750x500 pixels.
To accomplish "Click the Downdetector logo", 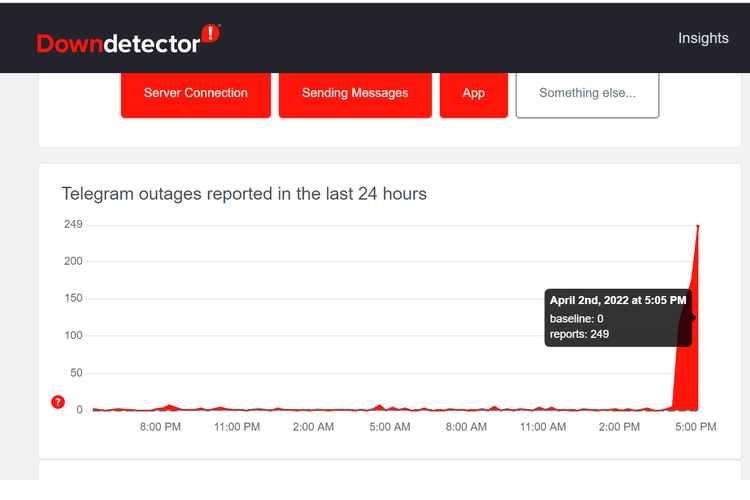I will point(118,42).
